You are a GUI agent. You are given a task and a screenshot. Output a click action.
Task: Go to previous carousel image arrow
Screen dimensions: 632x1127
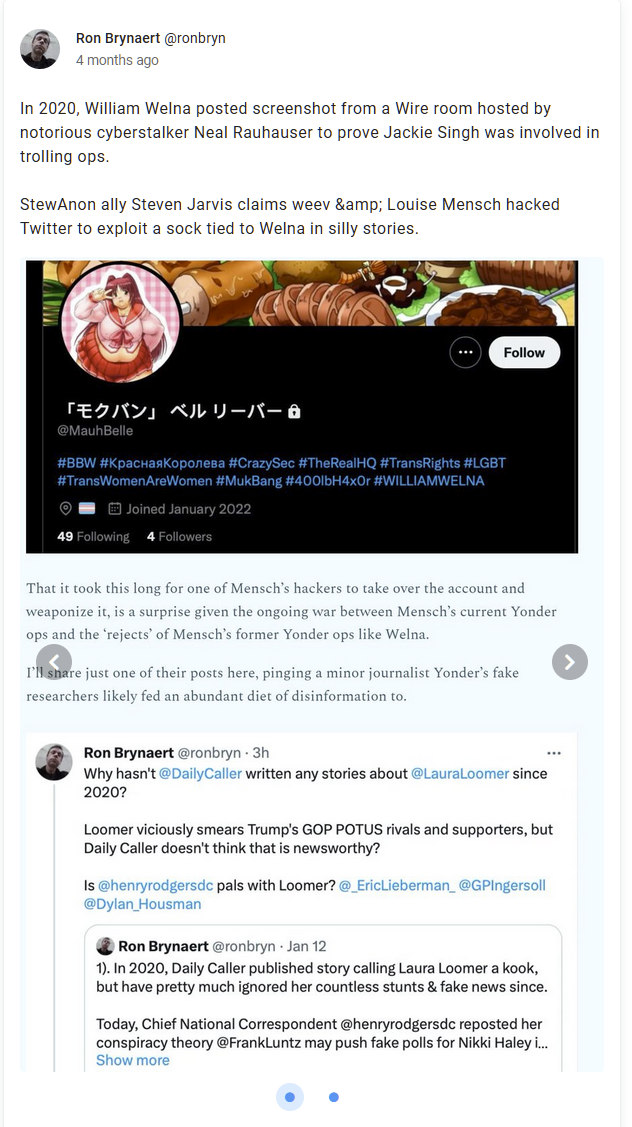pyautogui.click(x=54, y=662)
